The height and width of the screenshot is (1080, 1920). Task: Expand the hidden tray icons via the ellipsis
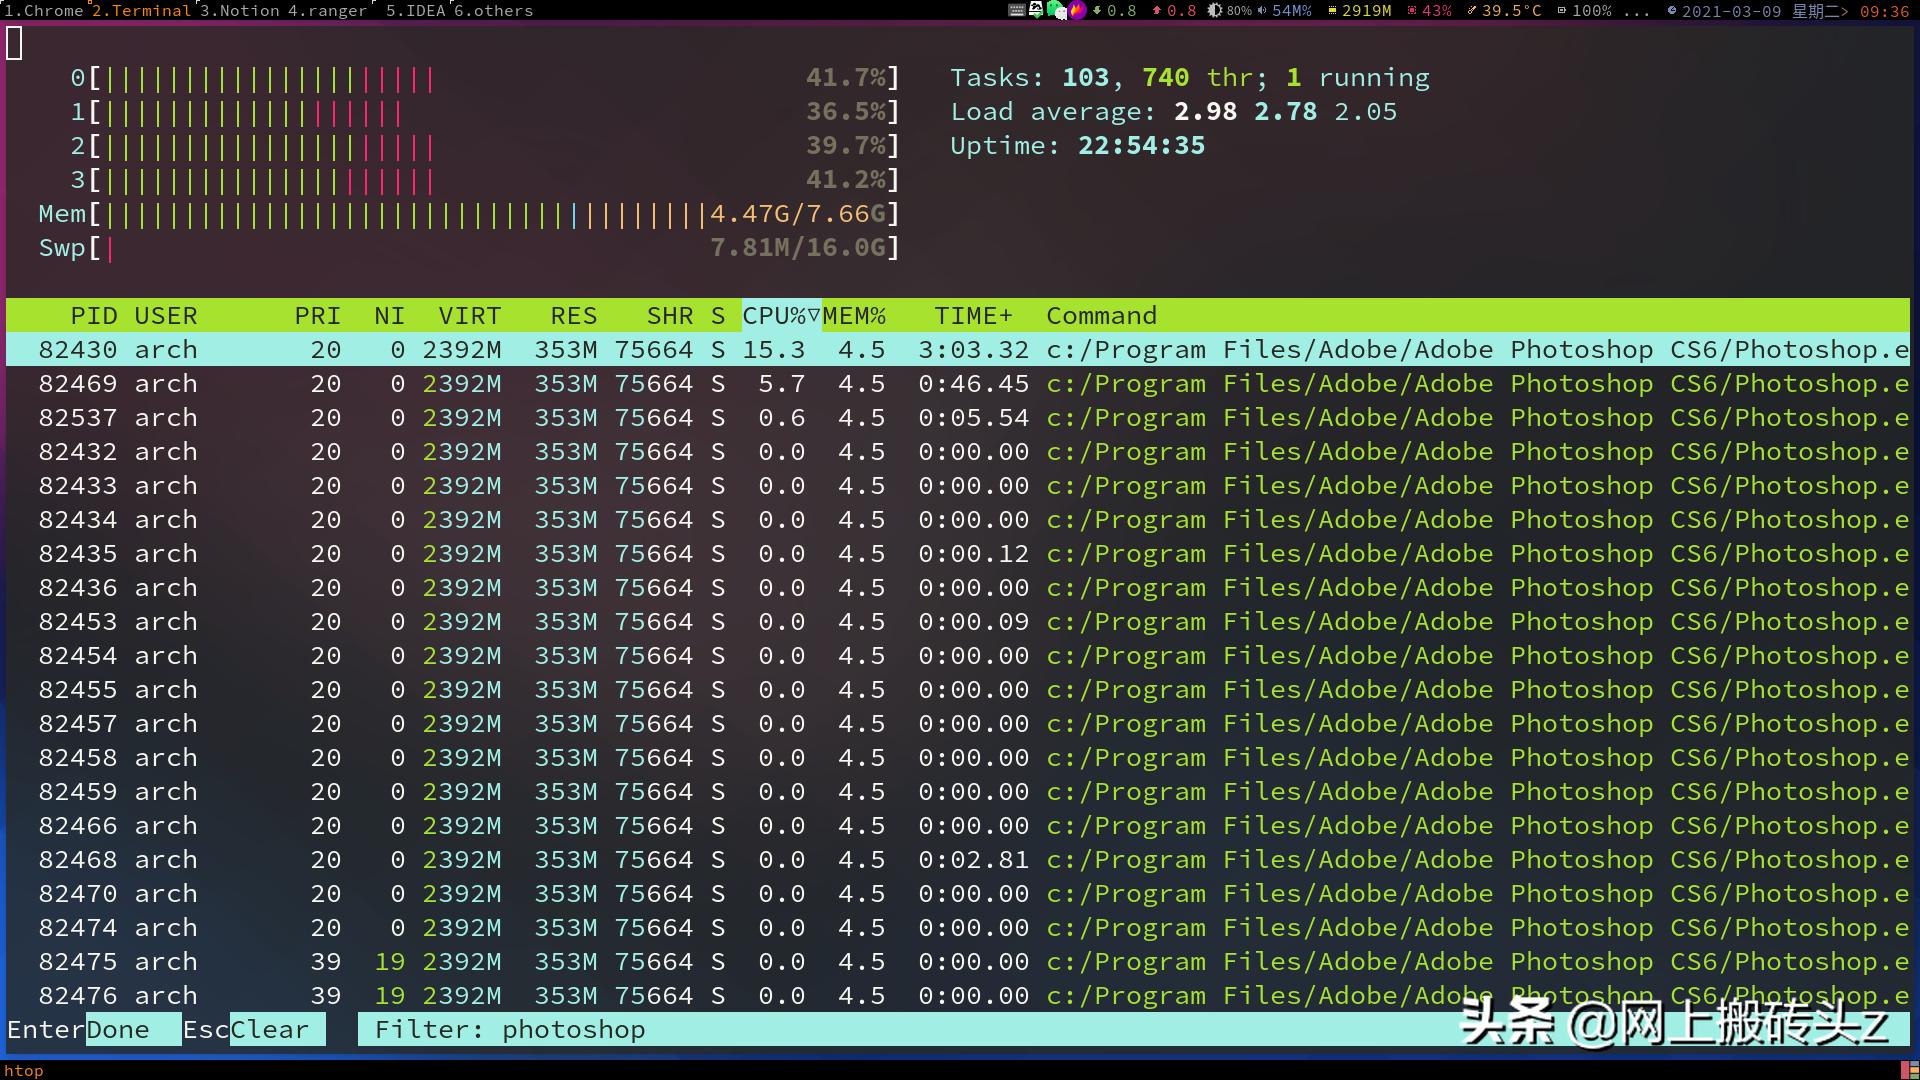1637,11
